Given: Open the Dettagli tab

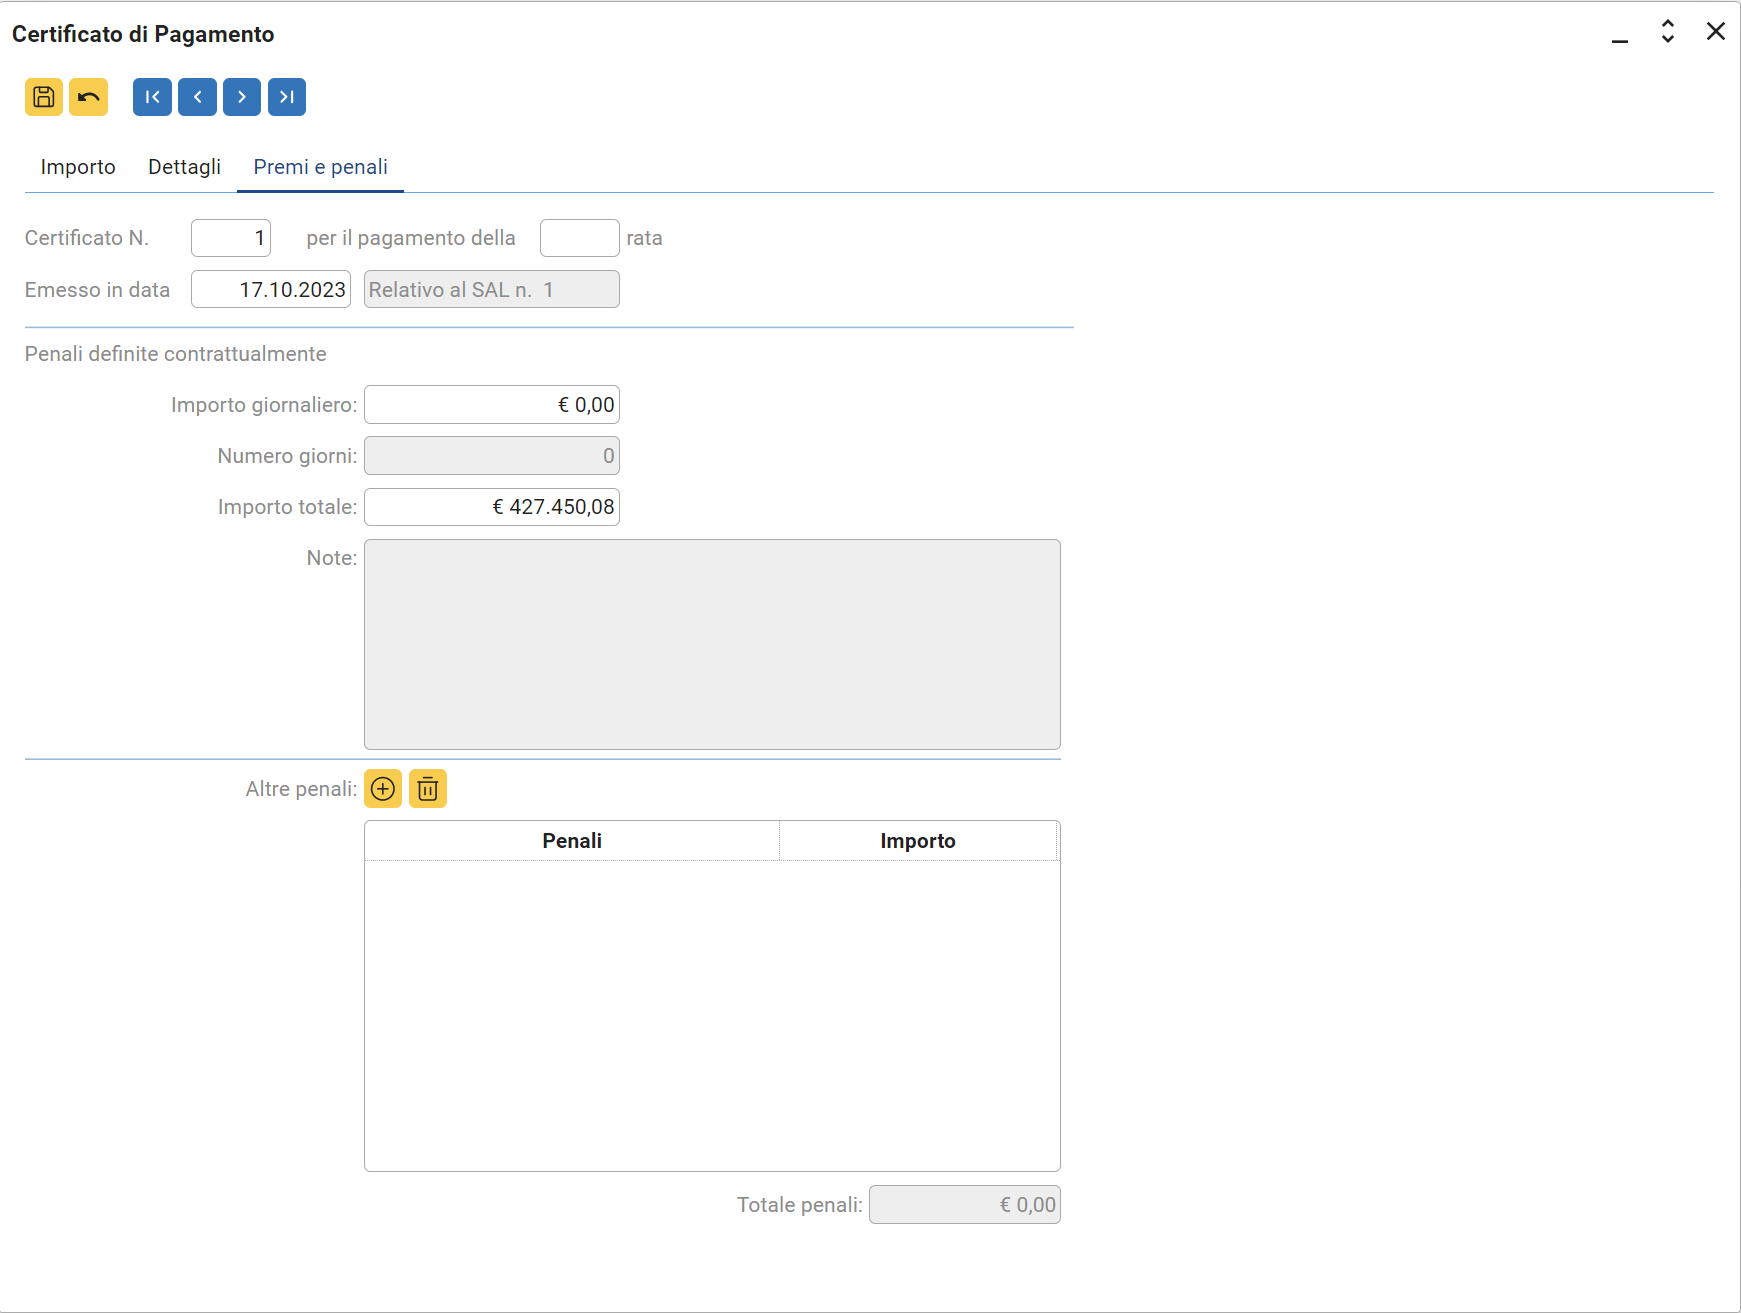Looking at the screenshot, I should [x=184, y=167].
